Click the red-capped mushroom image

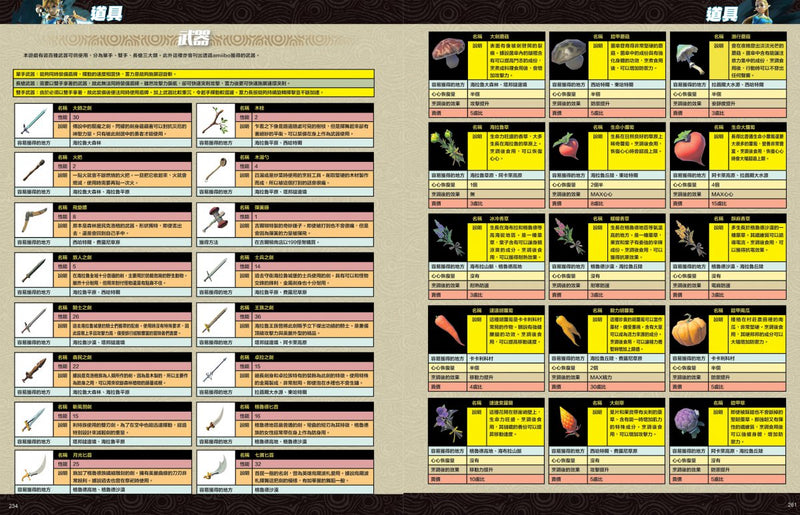pos(448,56)
